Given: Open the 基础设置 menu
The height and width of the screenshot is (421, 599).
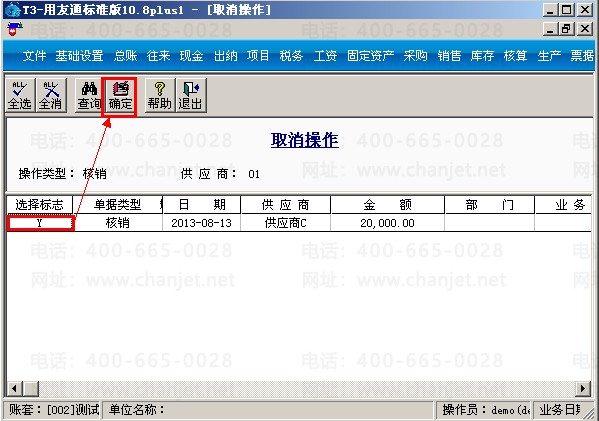Looking at the screenshot, I should coord(79,56).
